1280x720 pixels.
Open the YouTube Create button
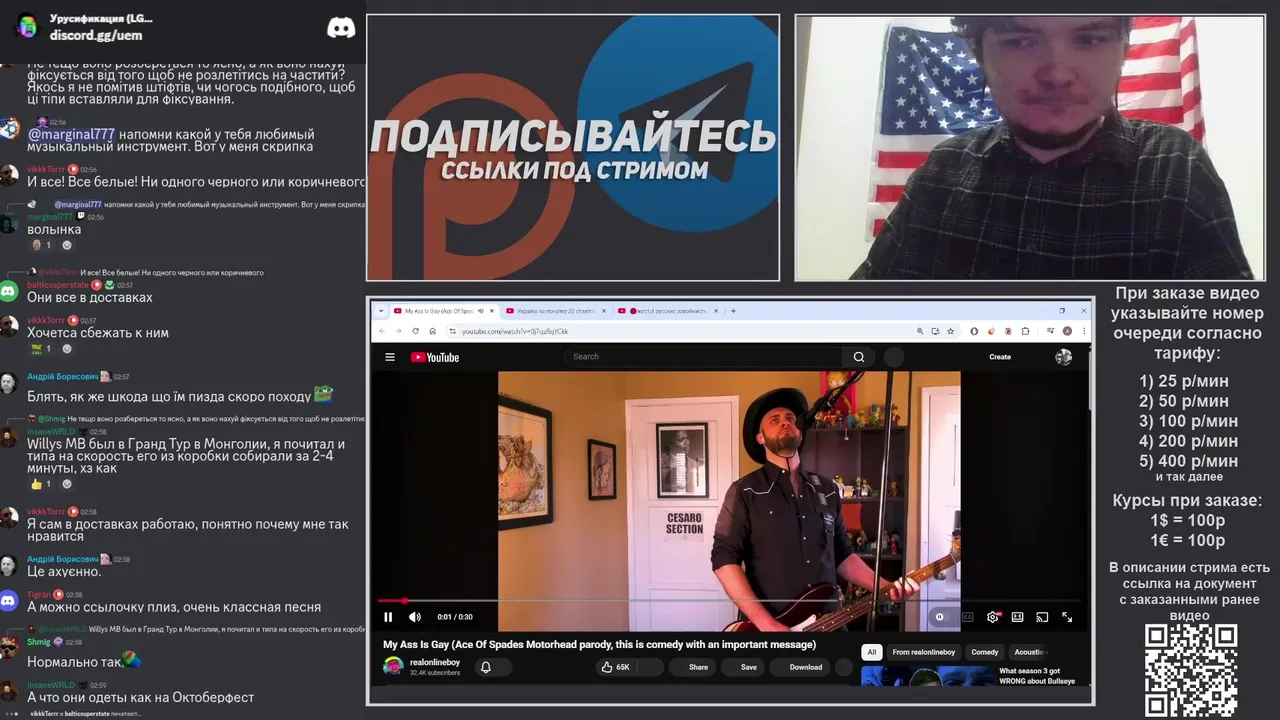1000,357
